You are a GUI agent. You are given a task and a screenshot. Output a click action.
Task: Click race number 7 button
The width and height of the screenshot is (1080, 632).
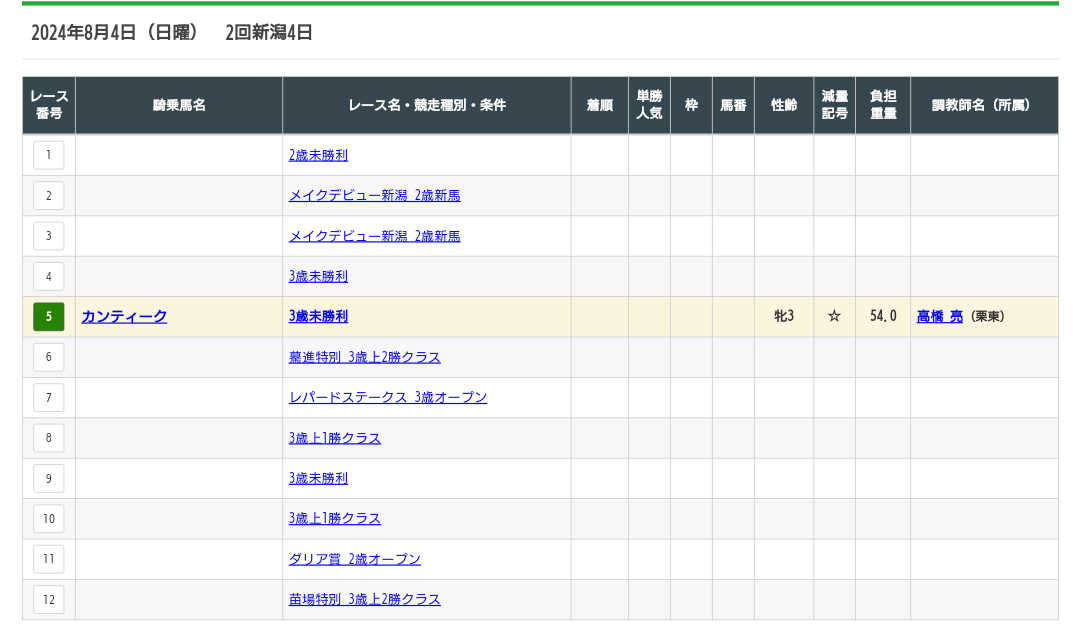(x=48, y=398)
